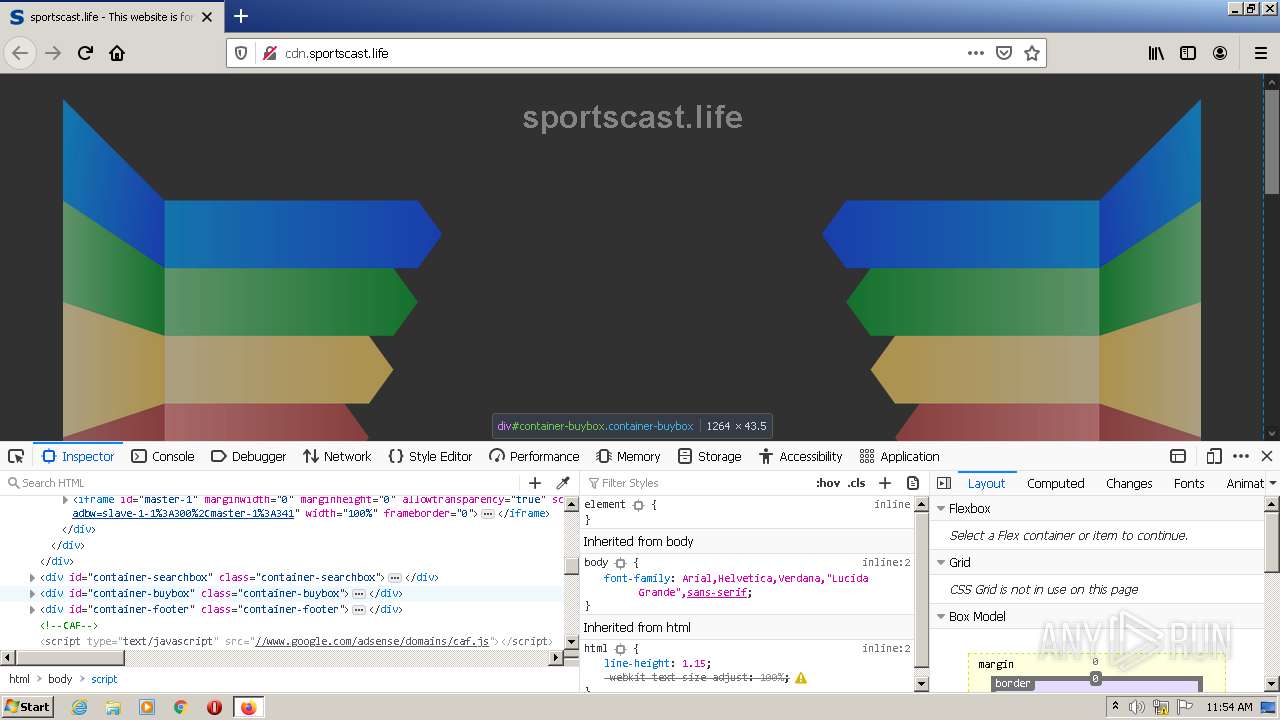Open the volume icon in system tray
This screenshot has width=1280, height=720.
(x=1137, y=707)
